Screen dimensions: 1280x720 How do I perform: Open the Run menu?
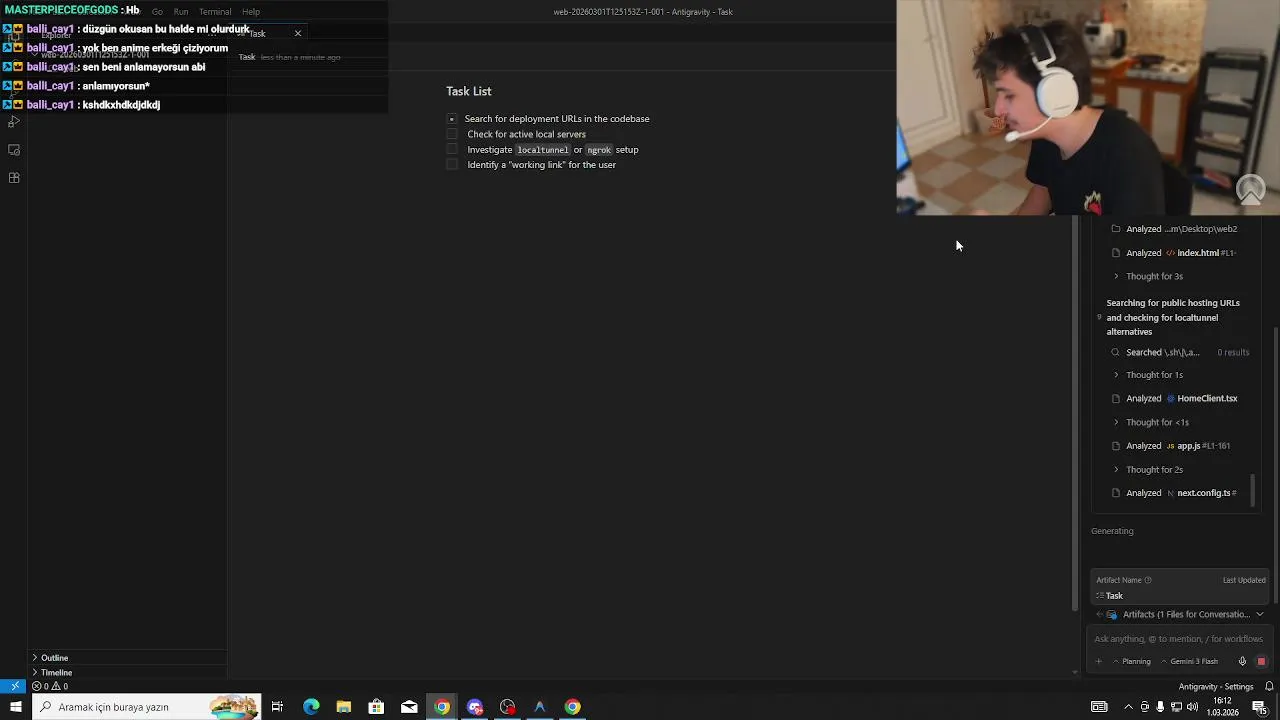(181, 12)
